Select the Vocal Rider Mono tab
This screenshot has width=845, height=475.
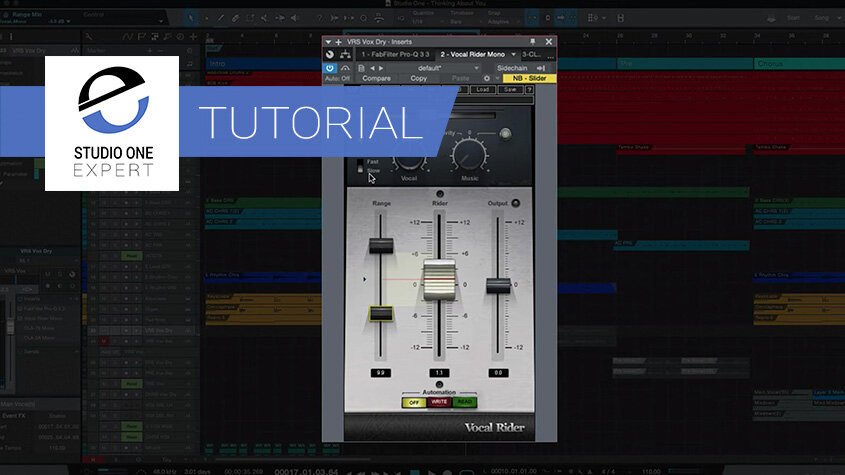pos(472,54)
